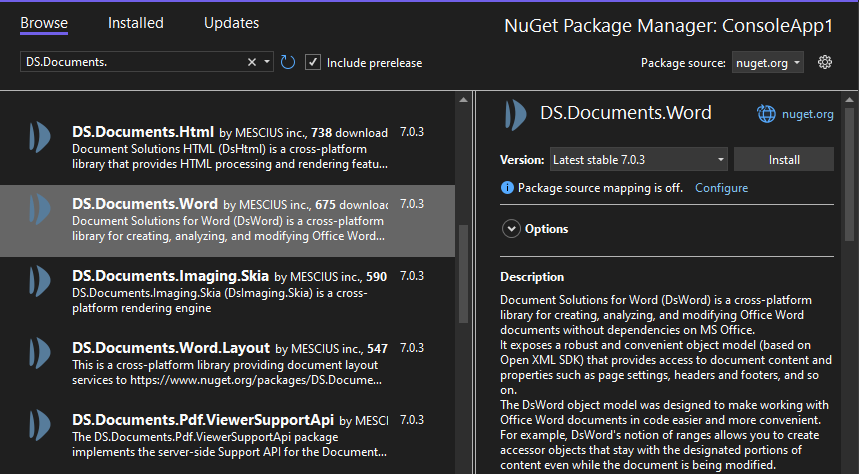Viewport: 859px width, 474px height.
Task: Click the globe icon beside nuget.org
Action: pos(766,114)
